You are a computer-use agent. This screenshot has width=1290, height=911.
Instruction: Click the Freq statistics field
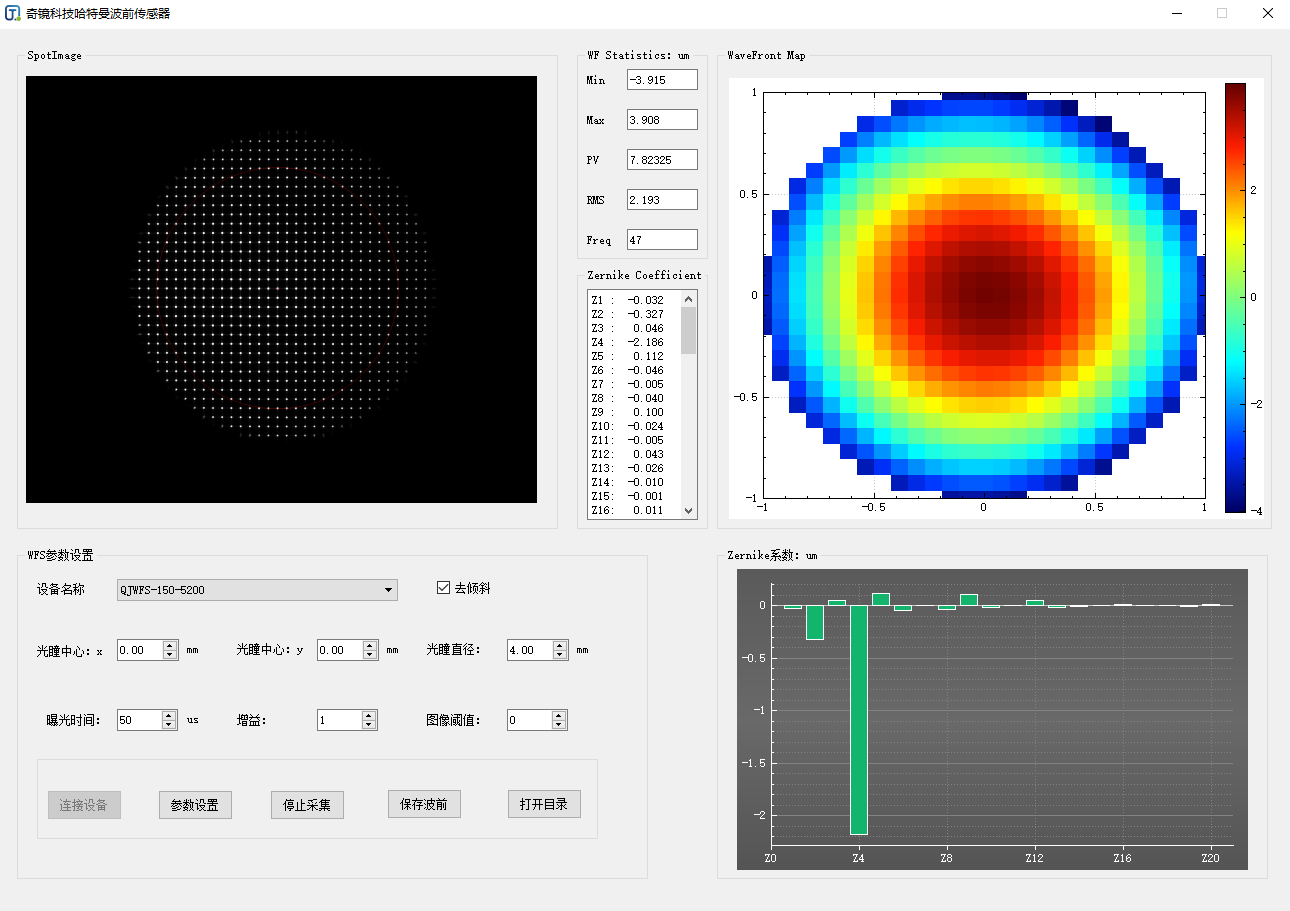point(662,240)
